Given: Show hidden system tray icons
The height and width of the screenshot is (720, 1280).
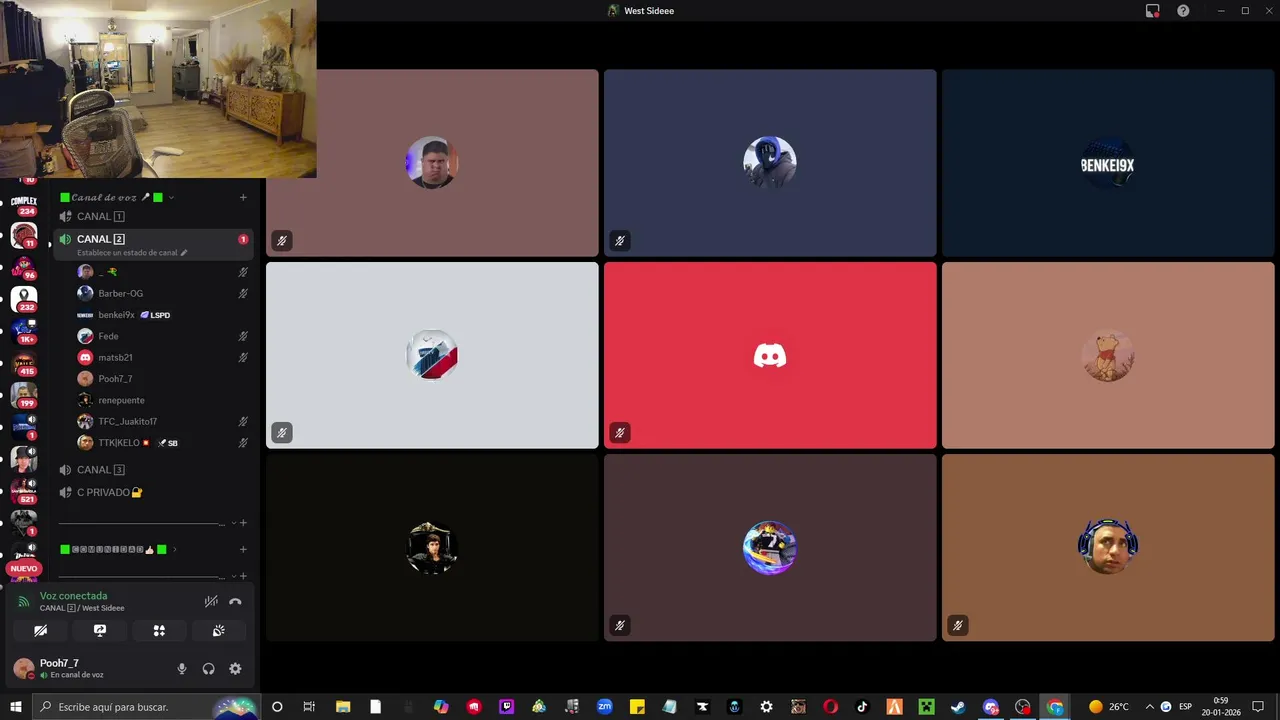Looking at the screenshot, I should (1149, 707).
